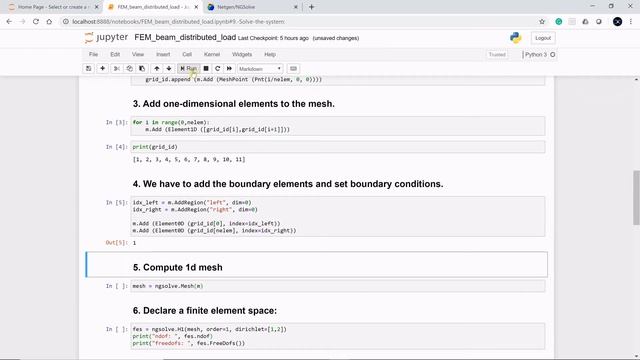
Task: Click the page vertical scrollbar thumb
Action: point(636,198)
